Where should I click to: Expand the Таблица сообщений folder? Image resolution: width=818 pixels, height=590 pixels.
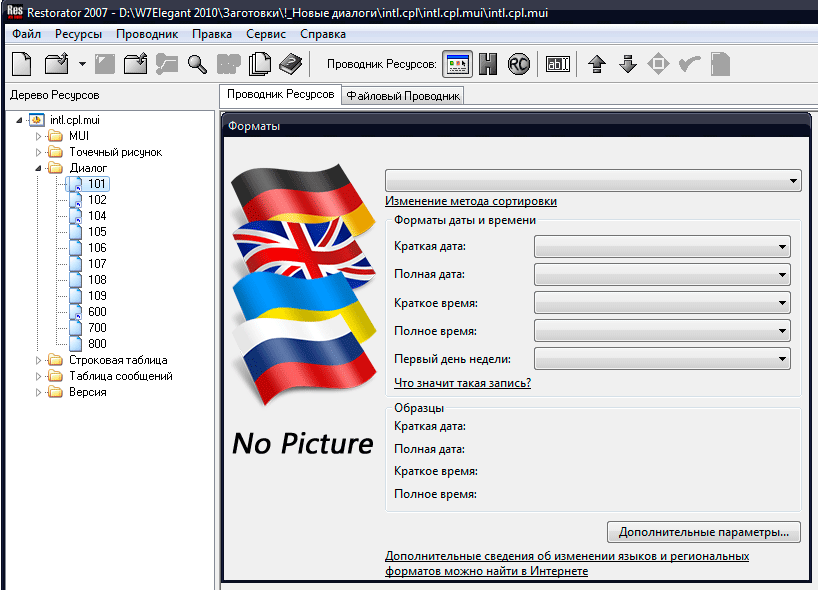38,376
